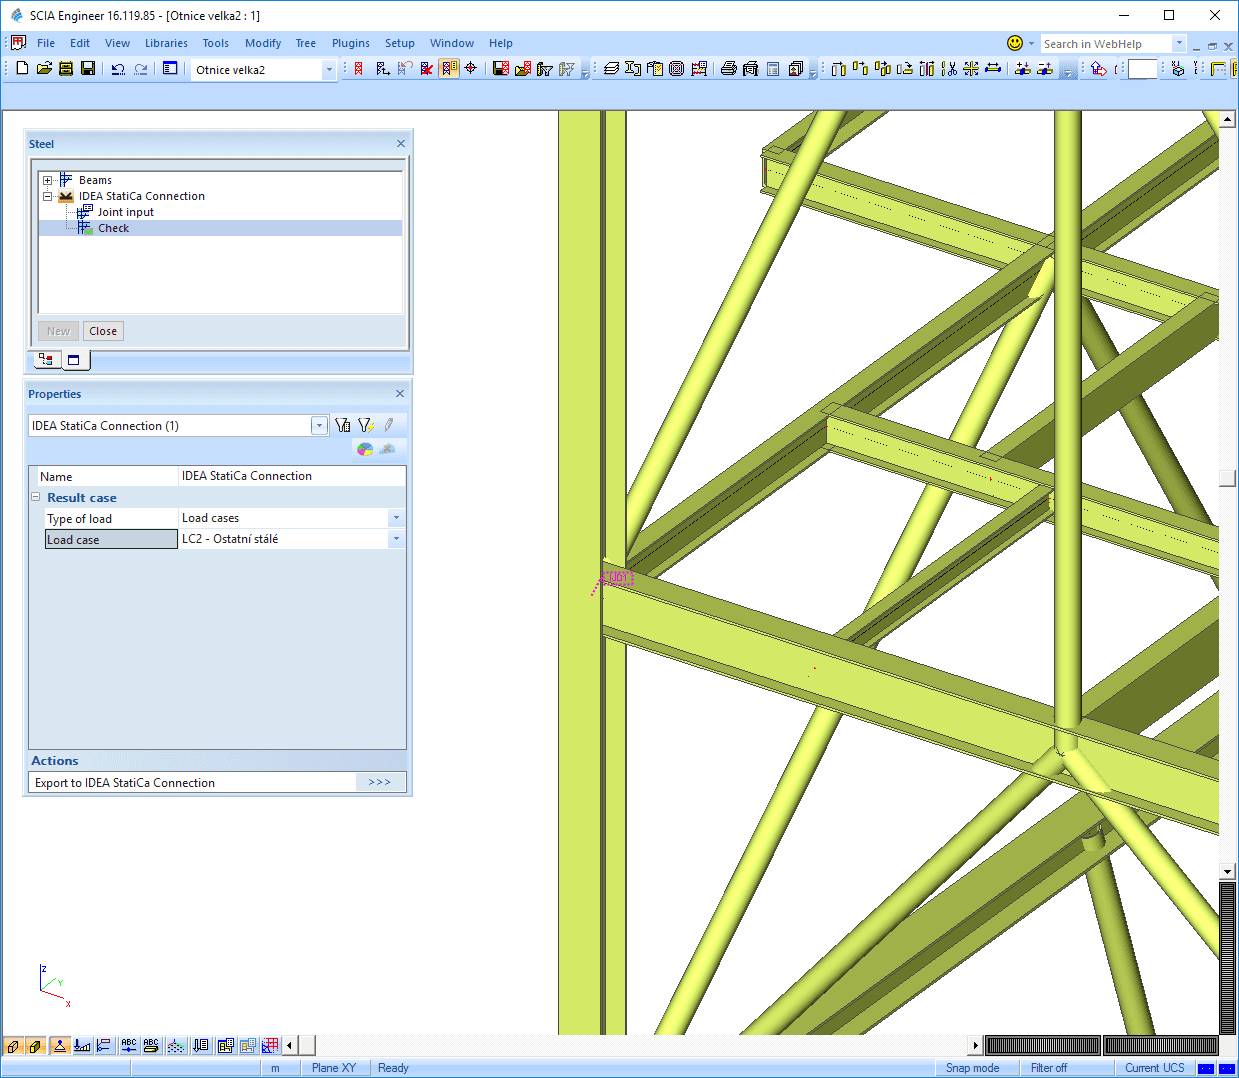Toggle loads display in bottom toolbar
The width and height of the screenshot is (1239, 1078).
(x=82, y=1046)
